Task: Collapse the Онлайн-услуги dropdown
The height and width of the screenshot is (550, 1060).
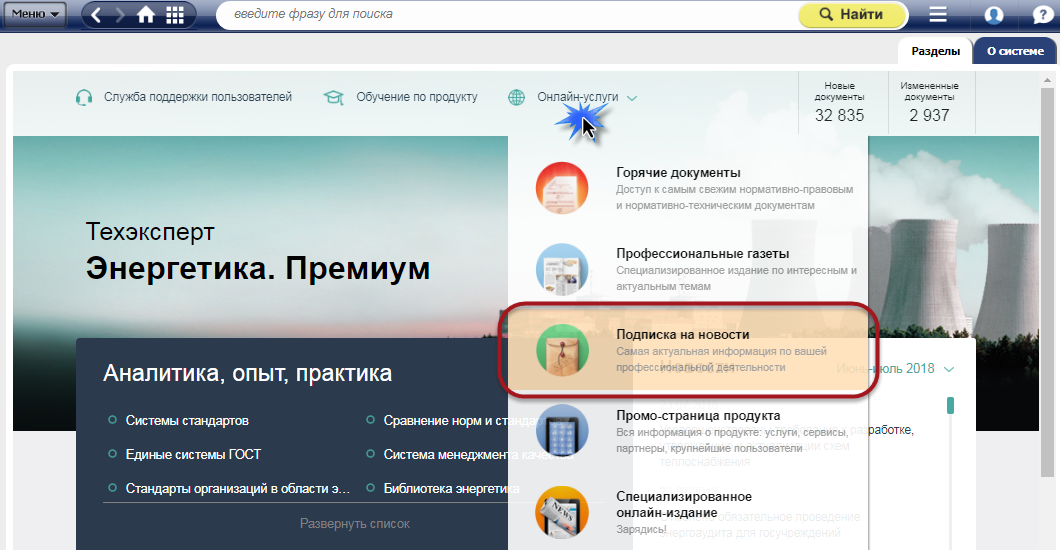Action: coord(586,97)
